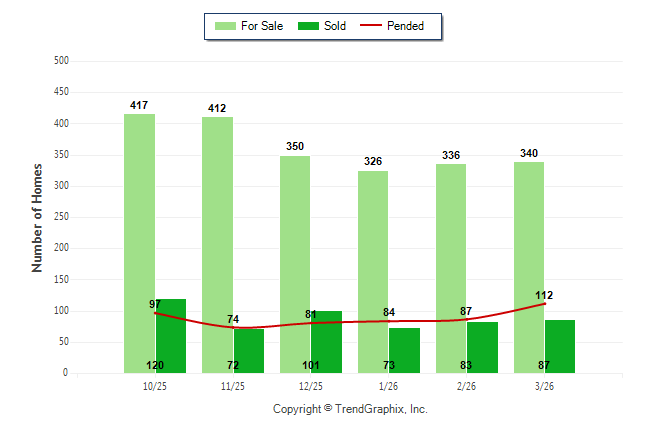Open the Copyright TrendGraphix, Inc. text
This screenshot has height=434, width=646.
point(350,409)
